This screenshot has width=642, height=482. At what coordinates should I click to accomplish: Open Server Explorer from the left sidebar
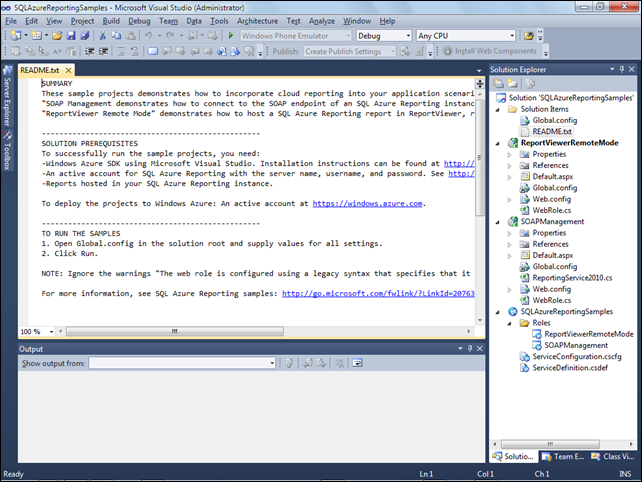(7, 96)
